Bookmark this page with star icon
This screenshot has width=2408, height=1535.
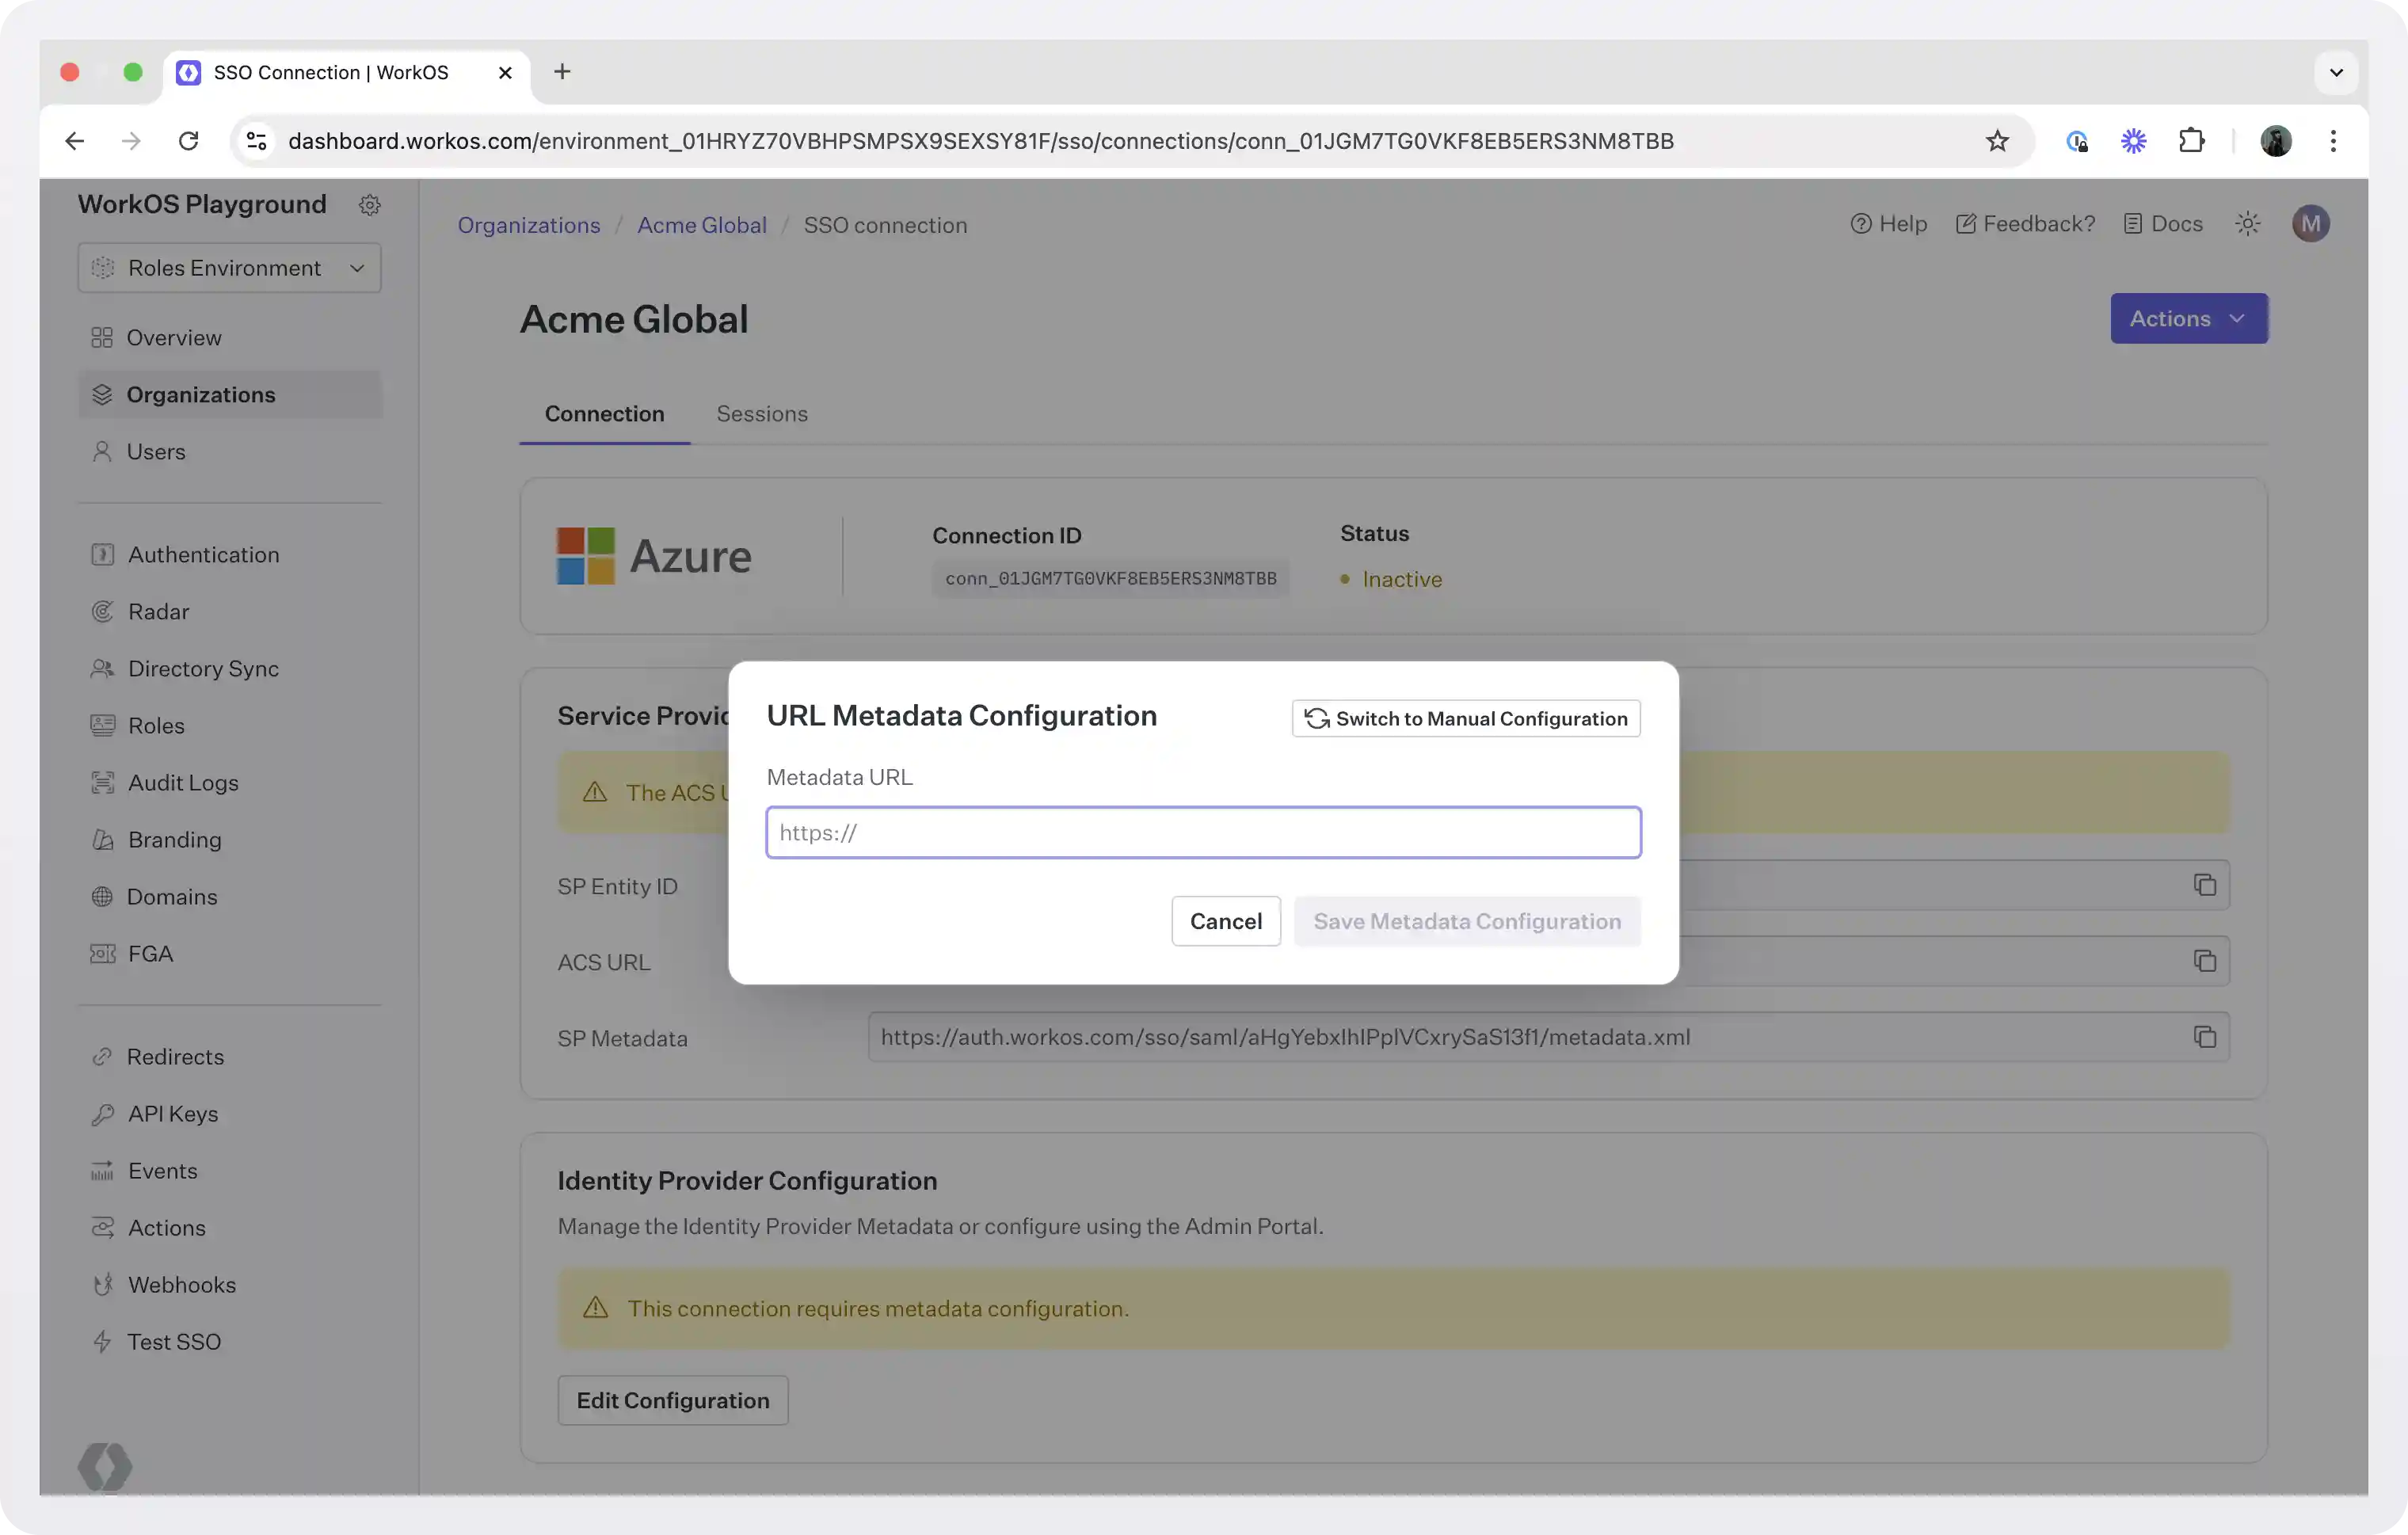(1996, 141)
